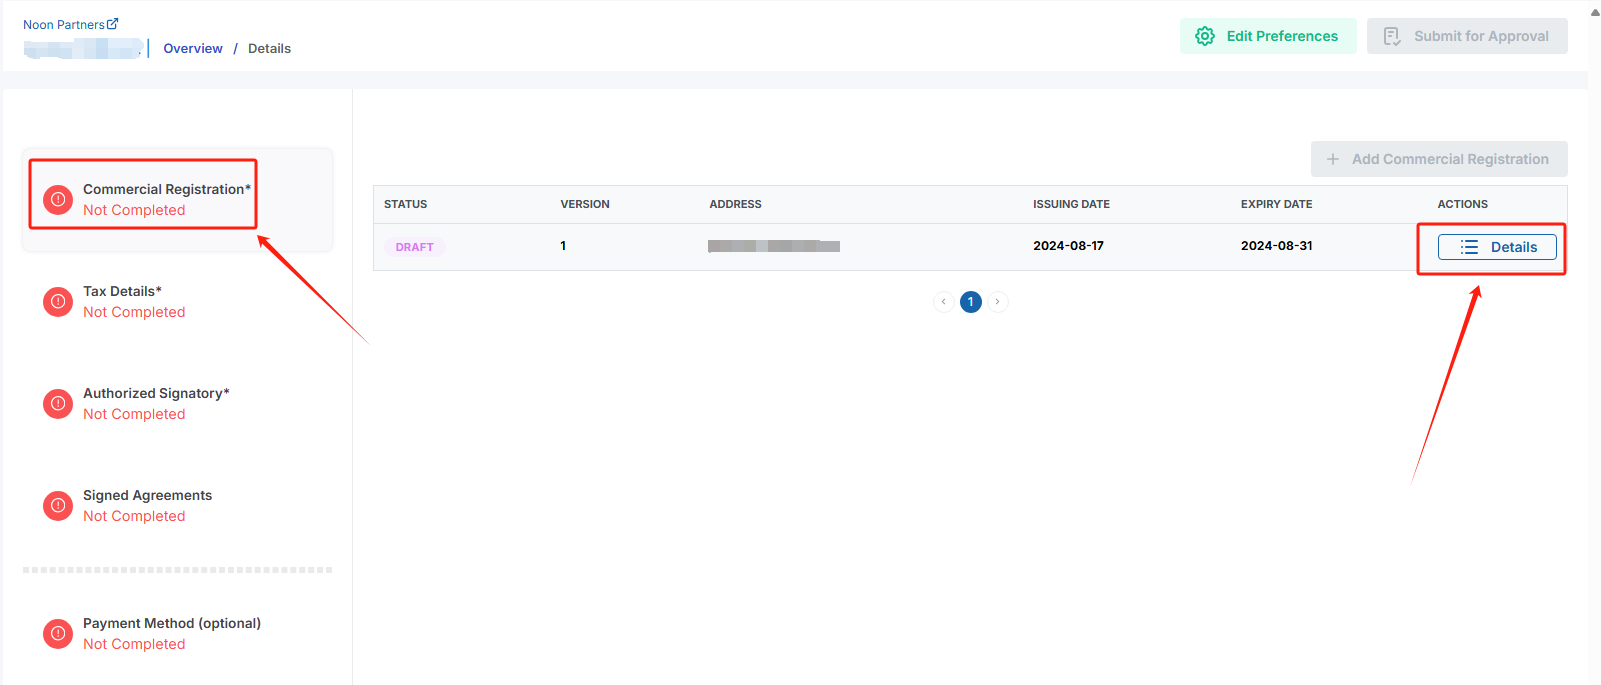
Task: Click Submit for Approval button
Action: pos(1467,36)
